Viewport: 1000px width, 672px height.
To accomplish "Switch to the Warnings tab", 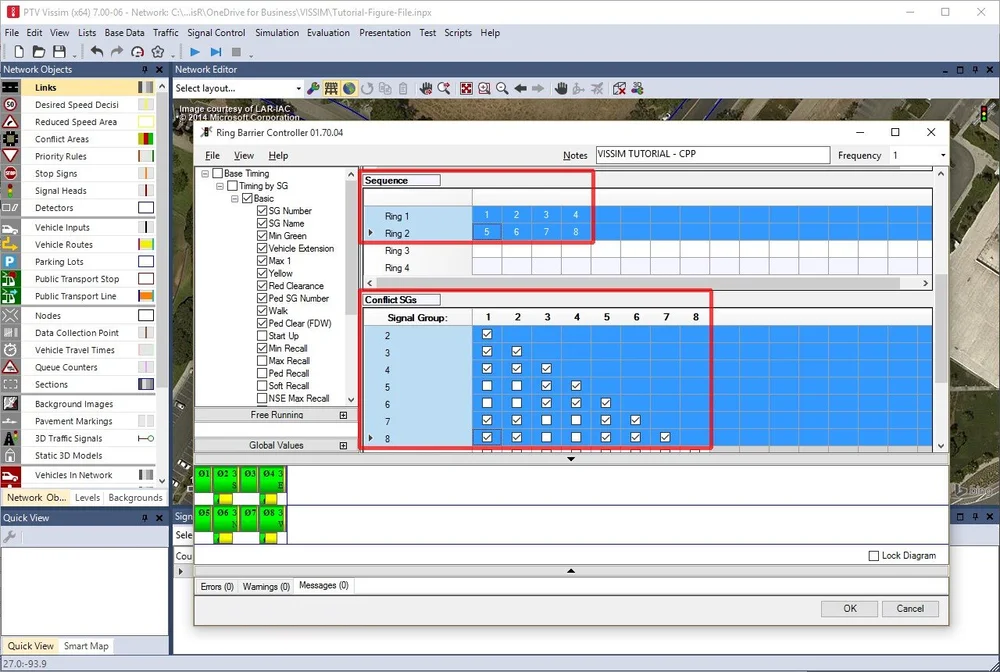I will (x=265, y=586).
